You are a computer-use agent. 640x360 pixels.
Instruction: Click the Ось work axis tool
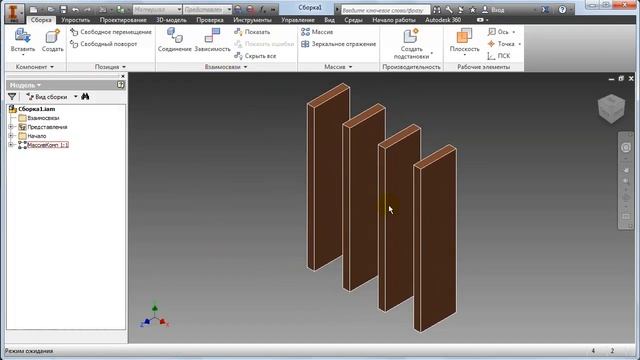point(499,32)
